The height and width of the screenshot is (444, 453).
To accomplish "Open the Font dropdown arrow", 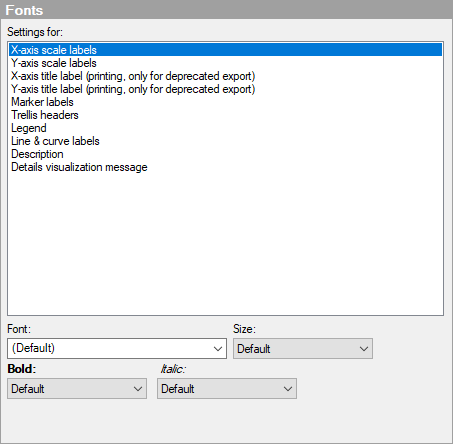I will coord(218,349).
